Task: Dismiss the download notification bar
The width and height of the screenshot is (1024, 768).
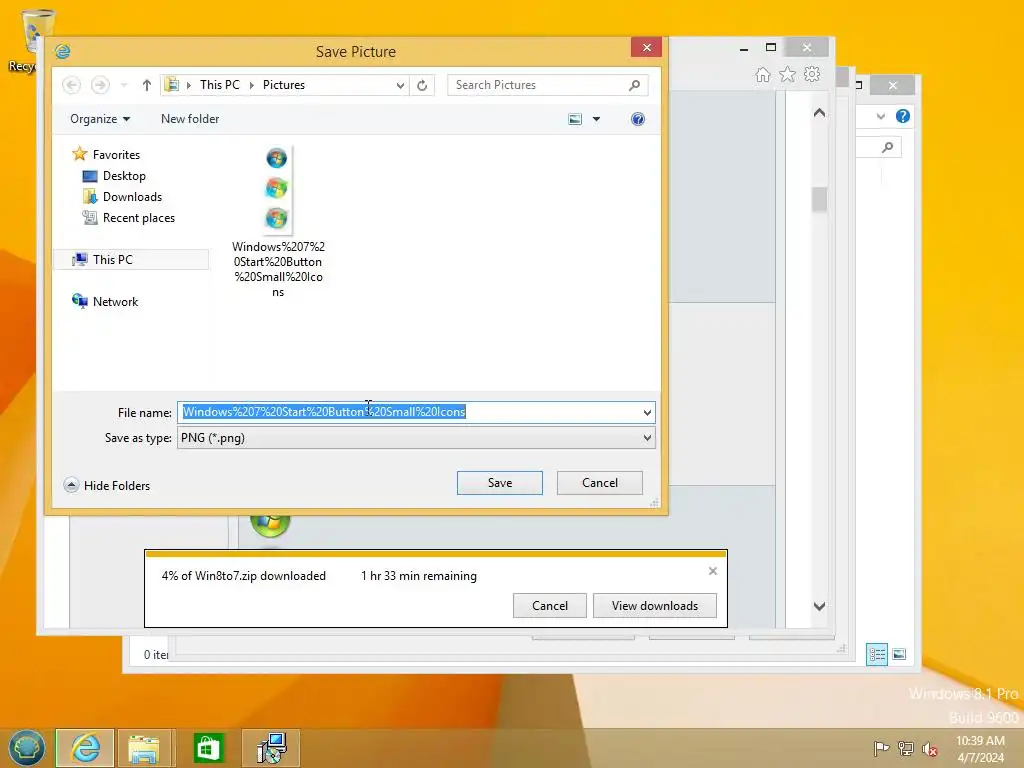Action: pos(712,571)
